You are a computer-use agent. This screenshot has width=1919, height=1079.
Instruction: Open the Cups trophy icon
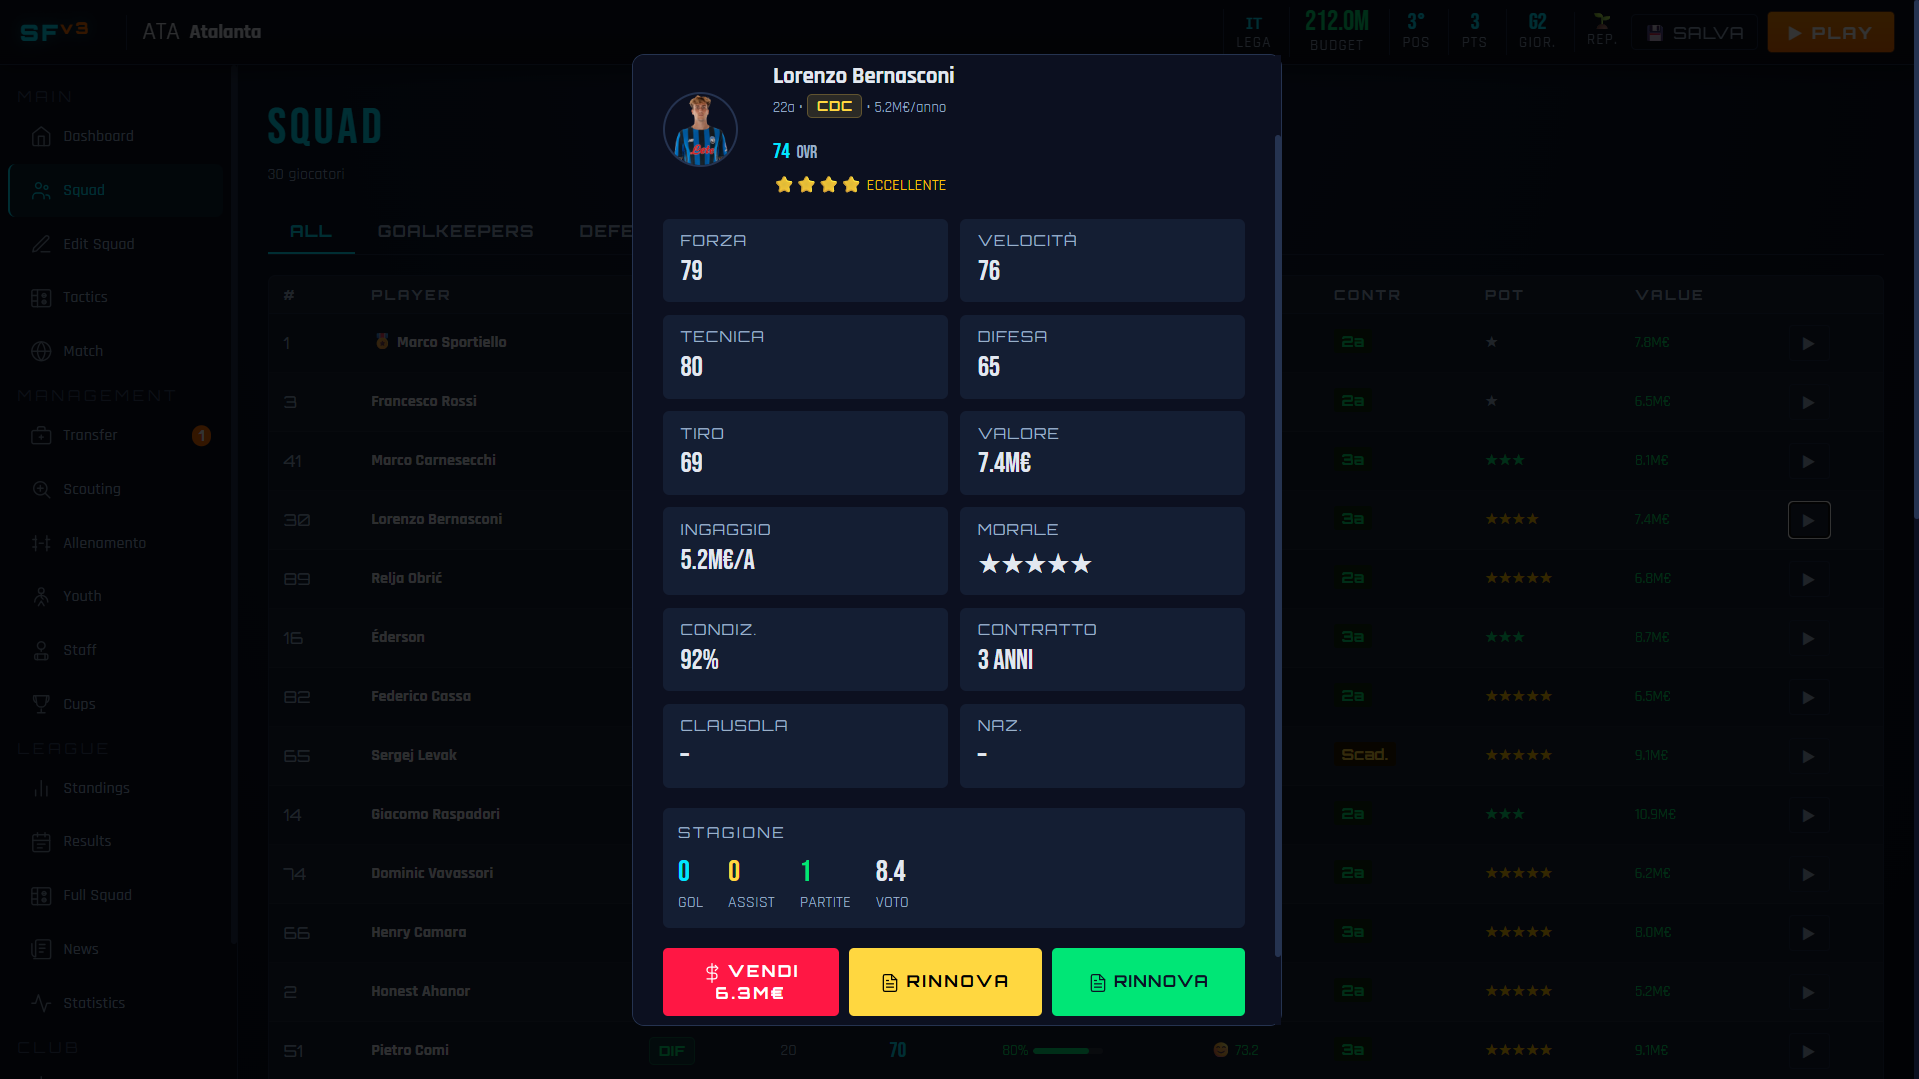tap(41, 705)
